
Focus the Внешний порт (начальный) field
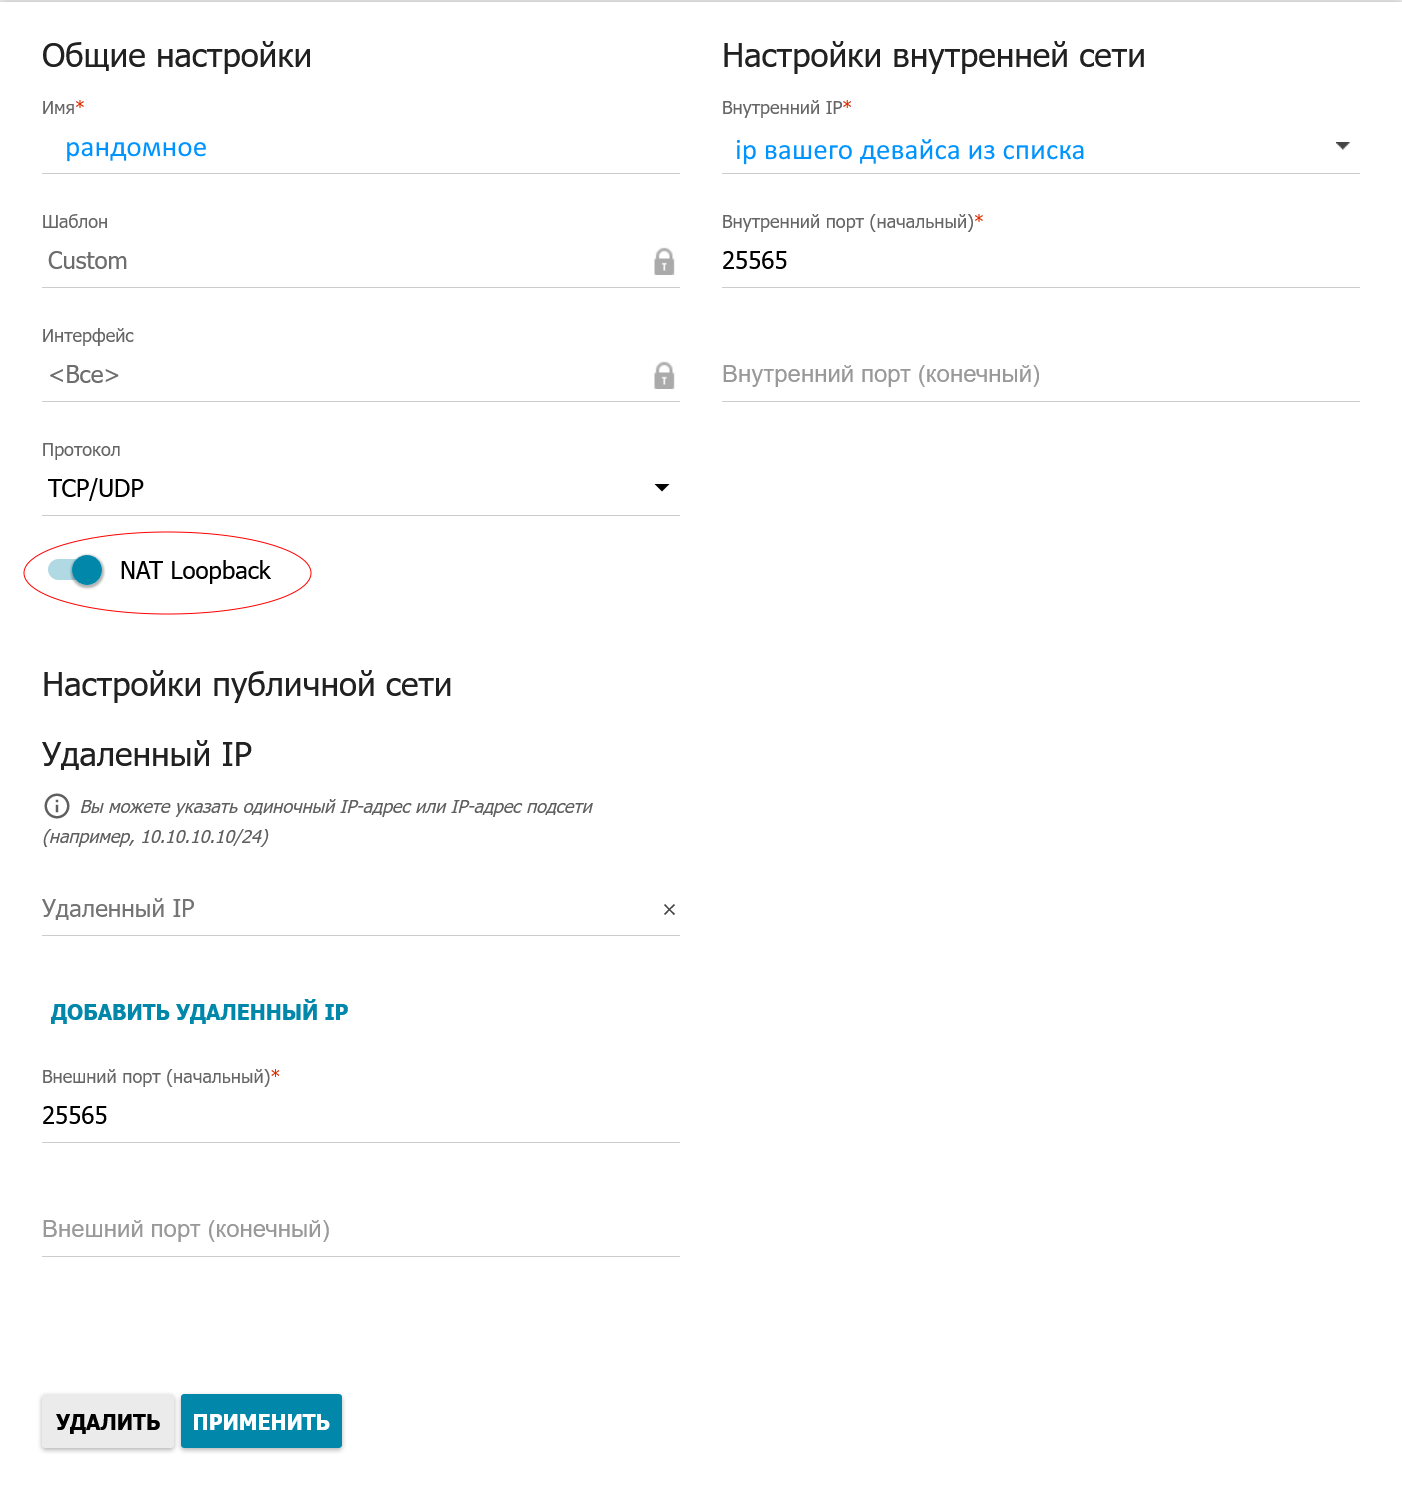[x=361, y=1116]
